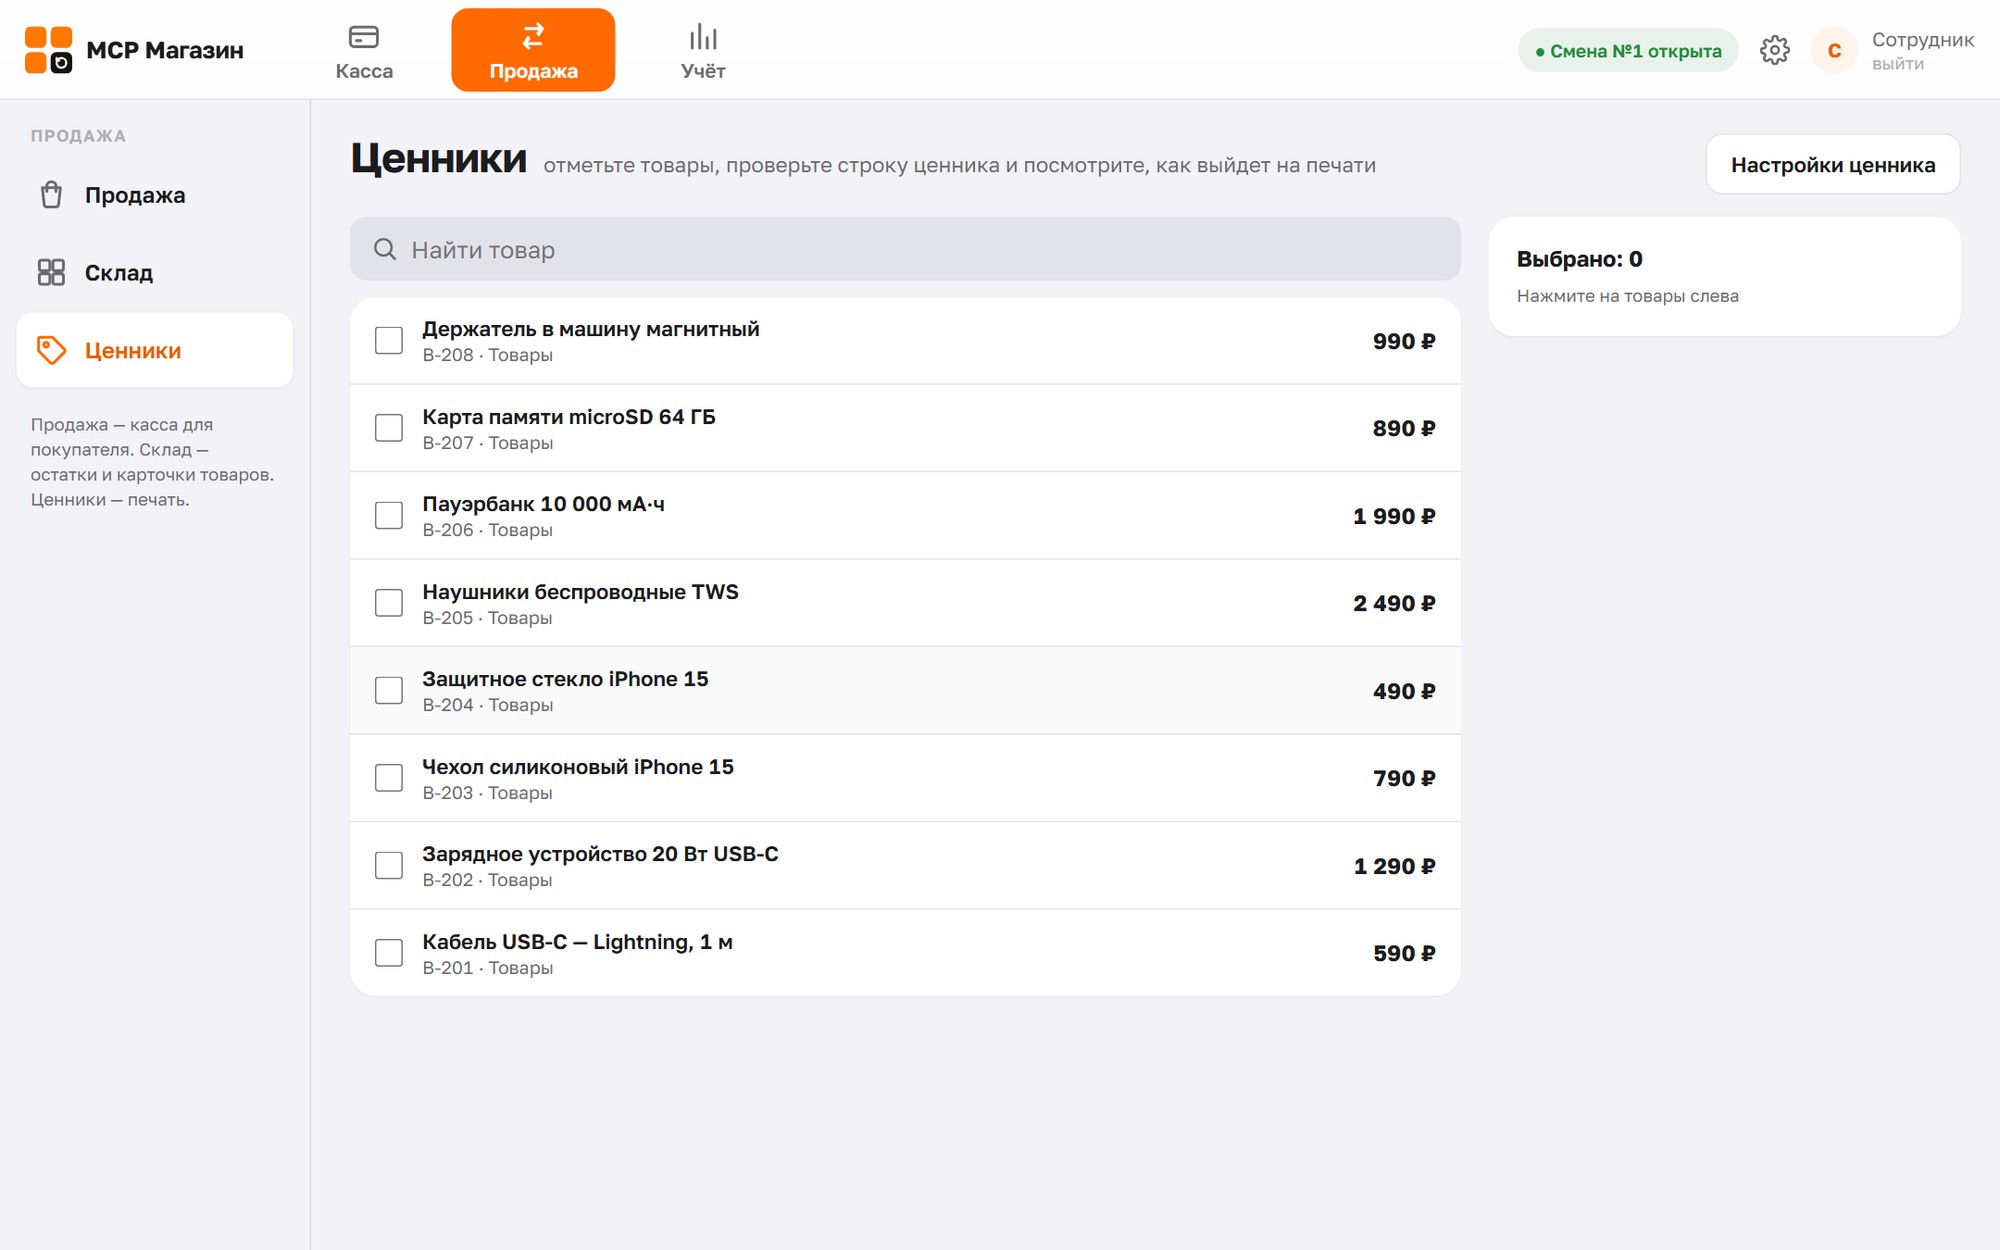Click the МСР Магазин logo icon

[48, 50]
